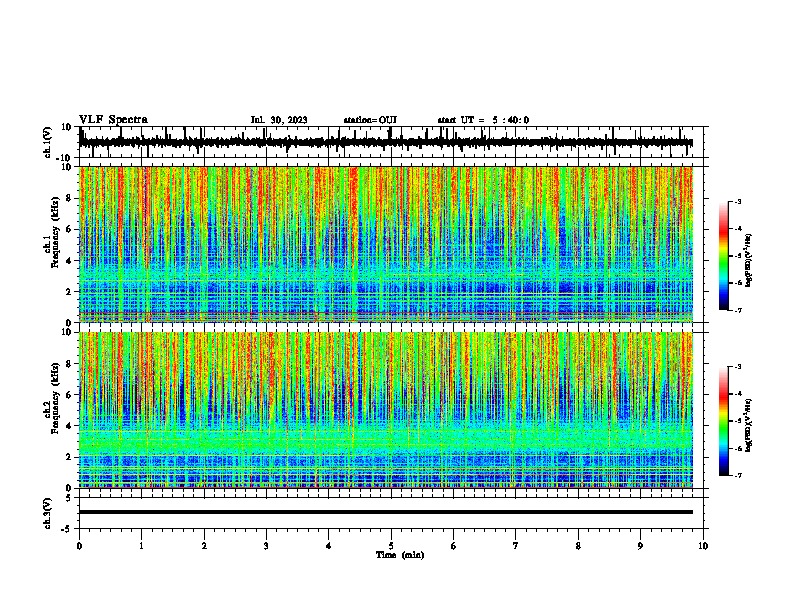Image resolution: width=792 pixels, height=612 pixels.
Task: Click the ch.1 voltage waveform trace
Action: (386, 142)
